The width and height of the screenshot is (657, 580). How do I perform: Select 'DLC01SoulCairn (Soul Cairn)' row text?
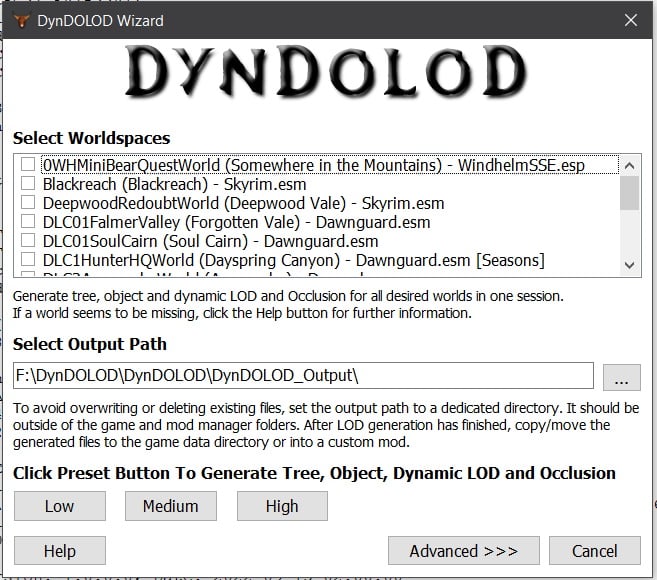pos(145,241)
